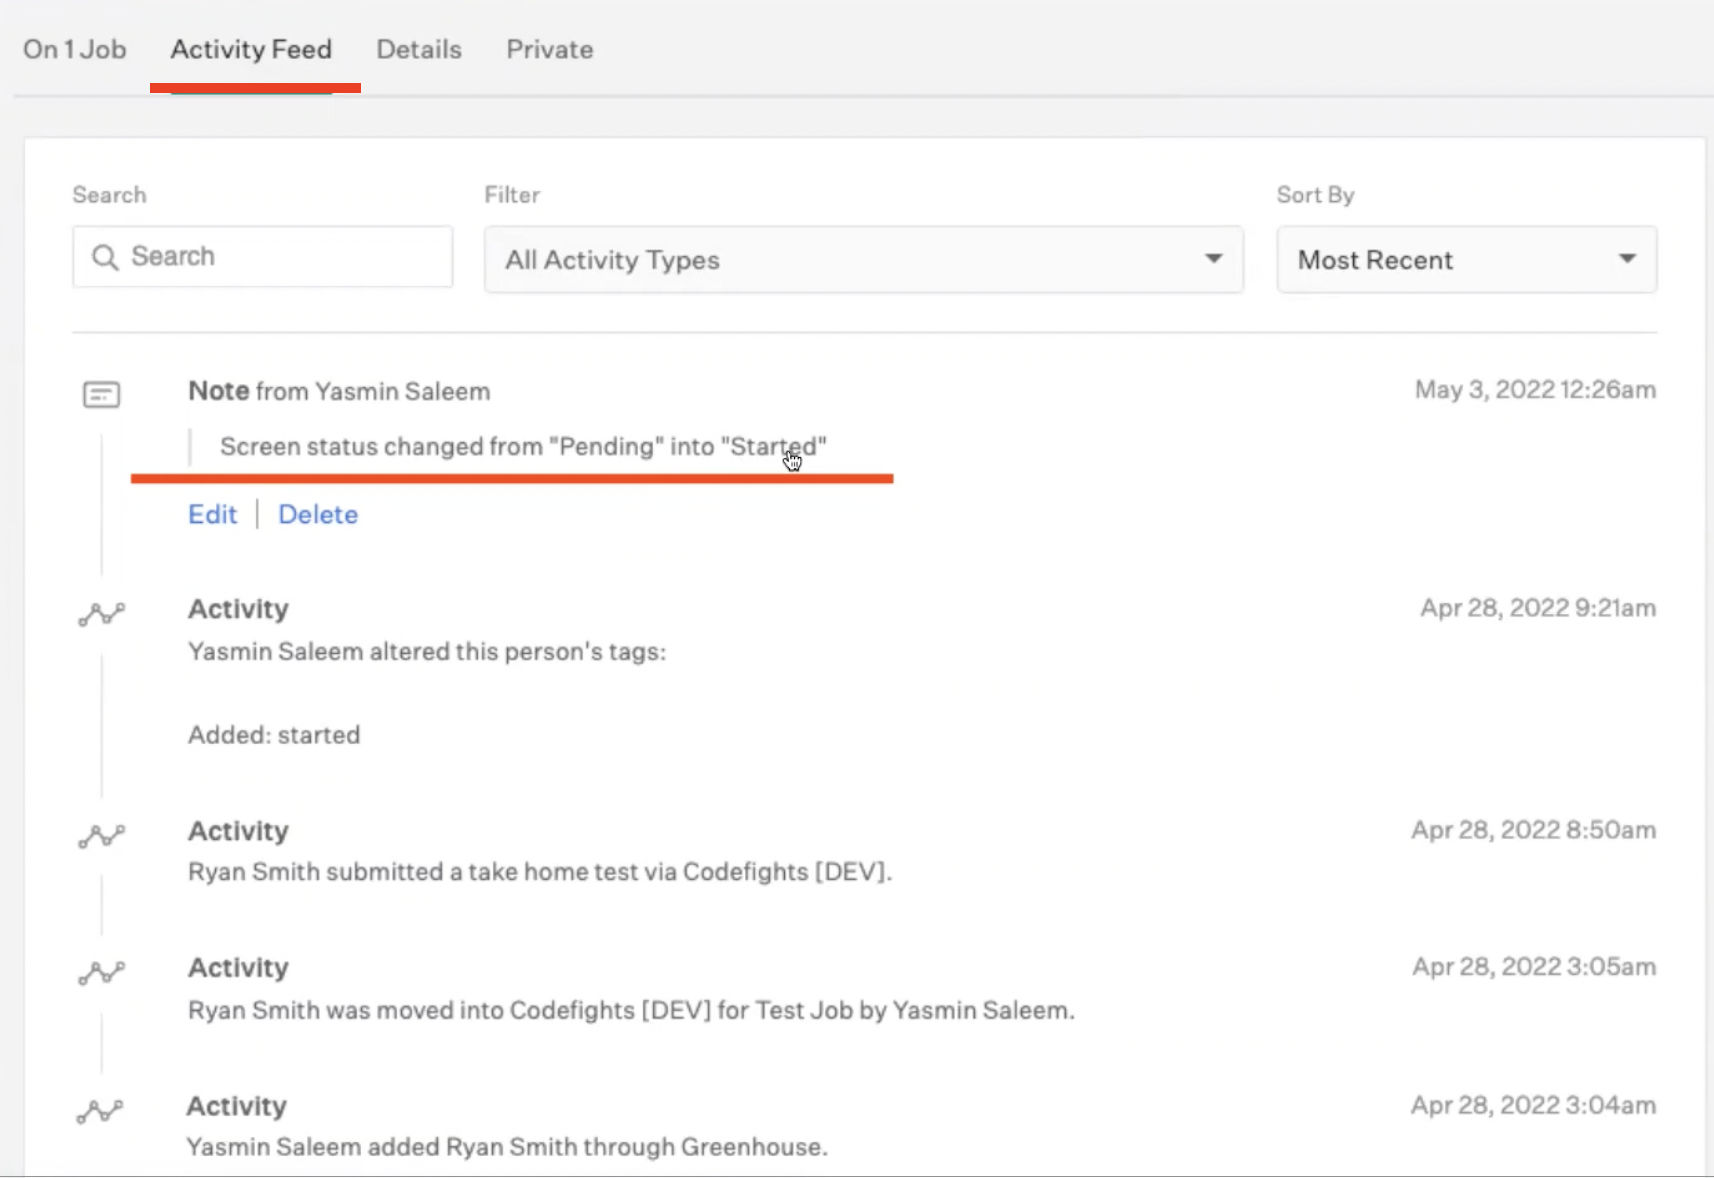Click the timestamp "Apr 28, 2022 8:50am"
This screenshot has height=1178, width=1714.
[x=1534, y=830]
